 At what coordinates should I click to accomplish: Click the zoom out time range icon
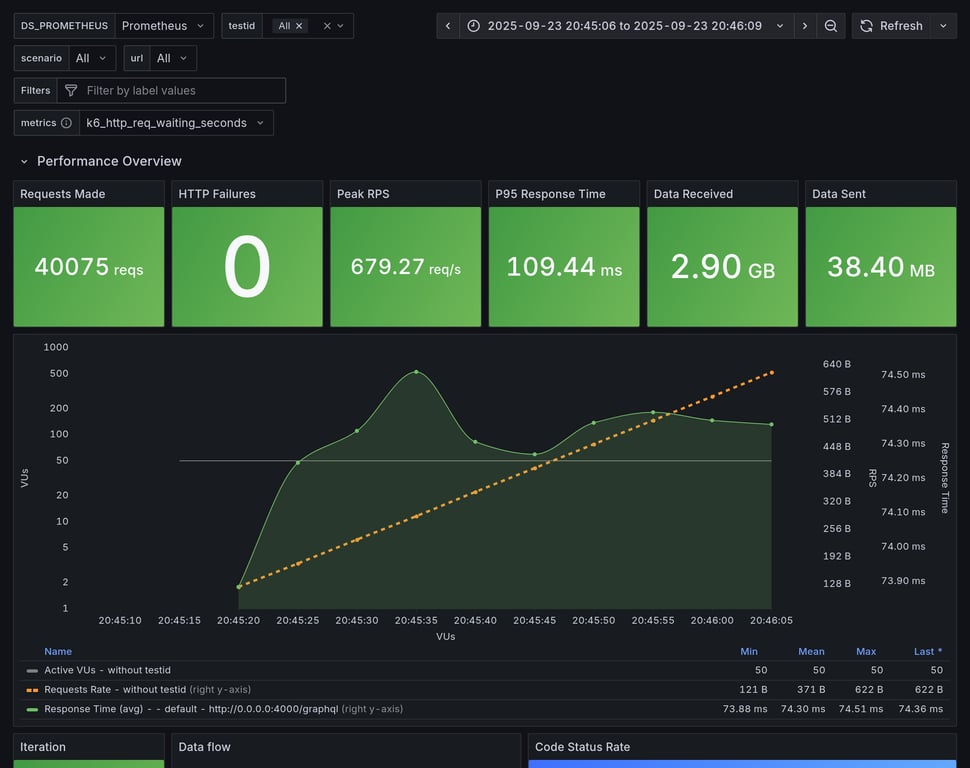[831, 26]
